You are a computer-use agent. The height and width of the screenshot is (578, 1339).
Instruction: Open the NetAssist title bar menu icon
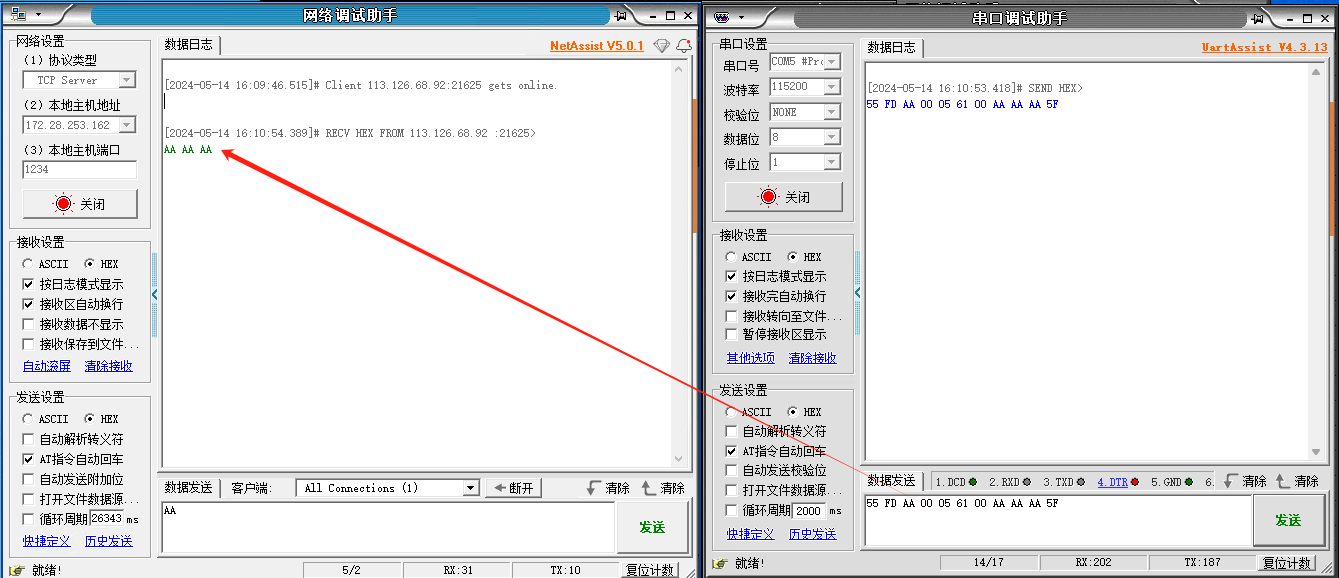pos(24,15)
